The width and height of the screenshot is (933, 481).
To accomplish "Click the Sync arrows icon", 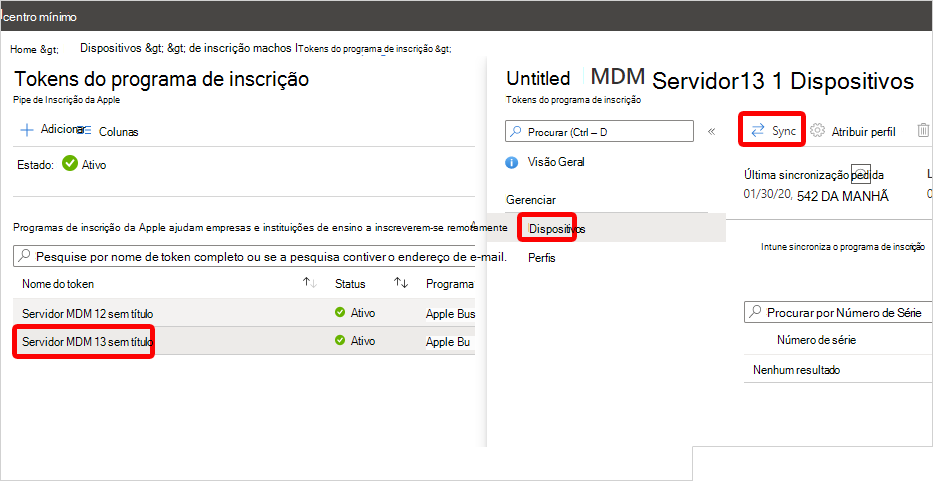I will point(757,131).
